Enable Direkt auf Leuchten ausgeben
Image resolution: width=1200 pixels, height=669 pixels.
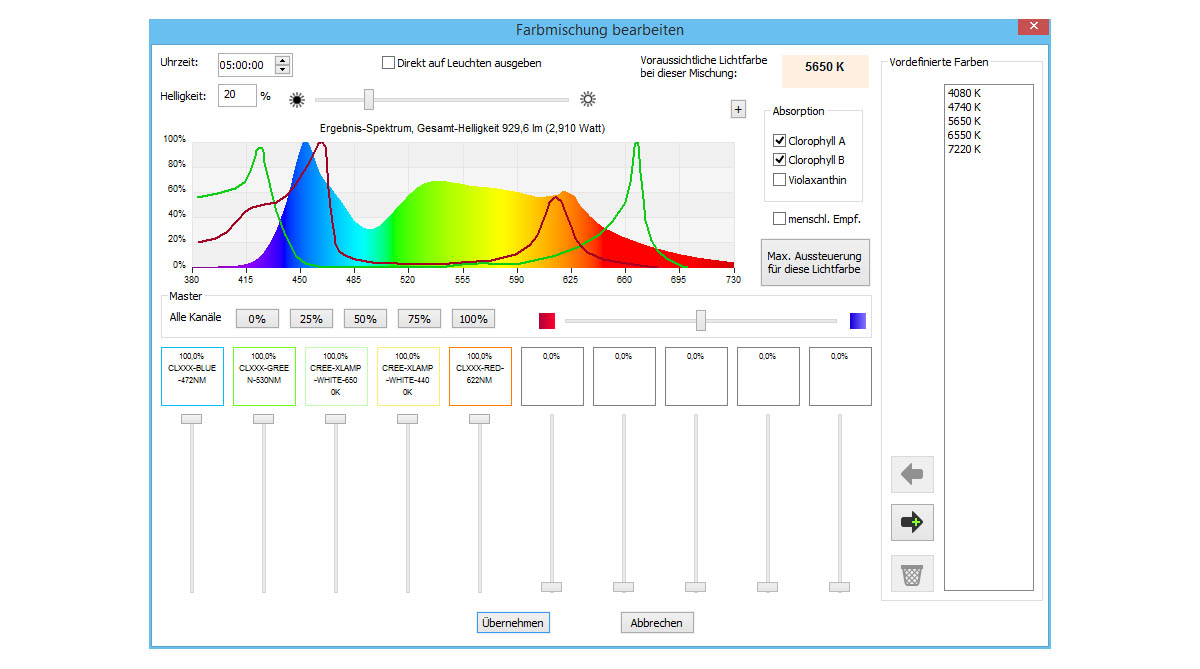pos(389,63)
